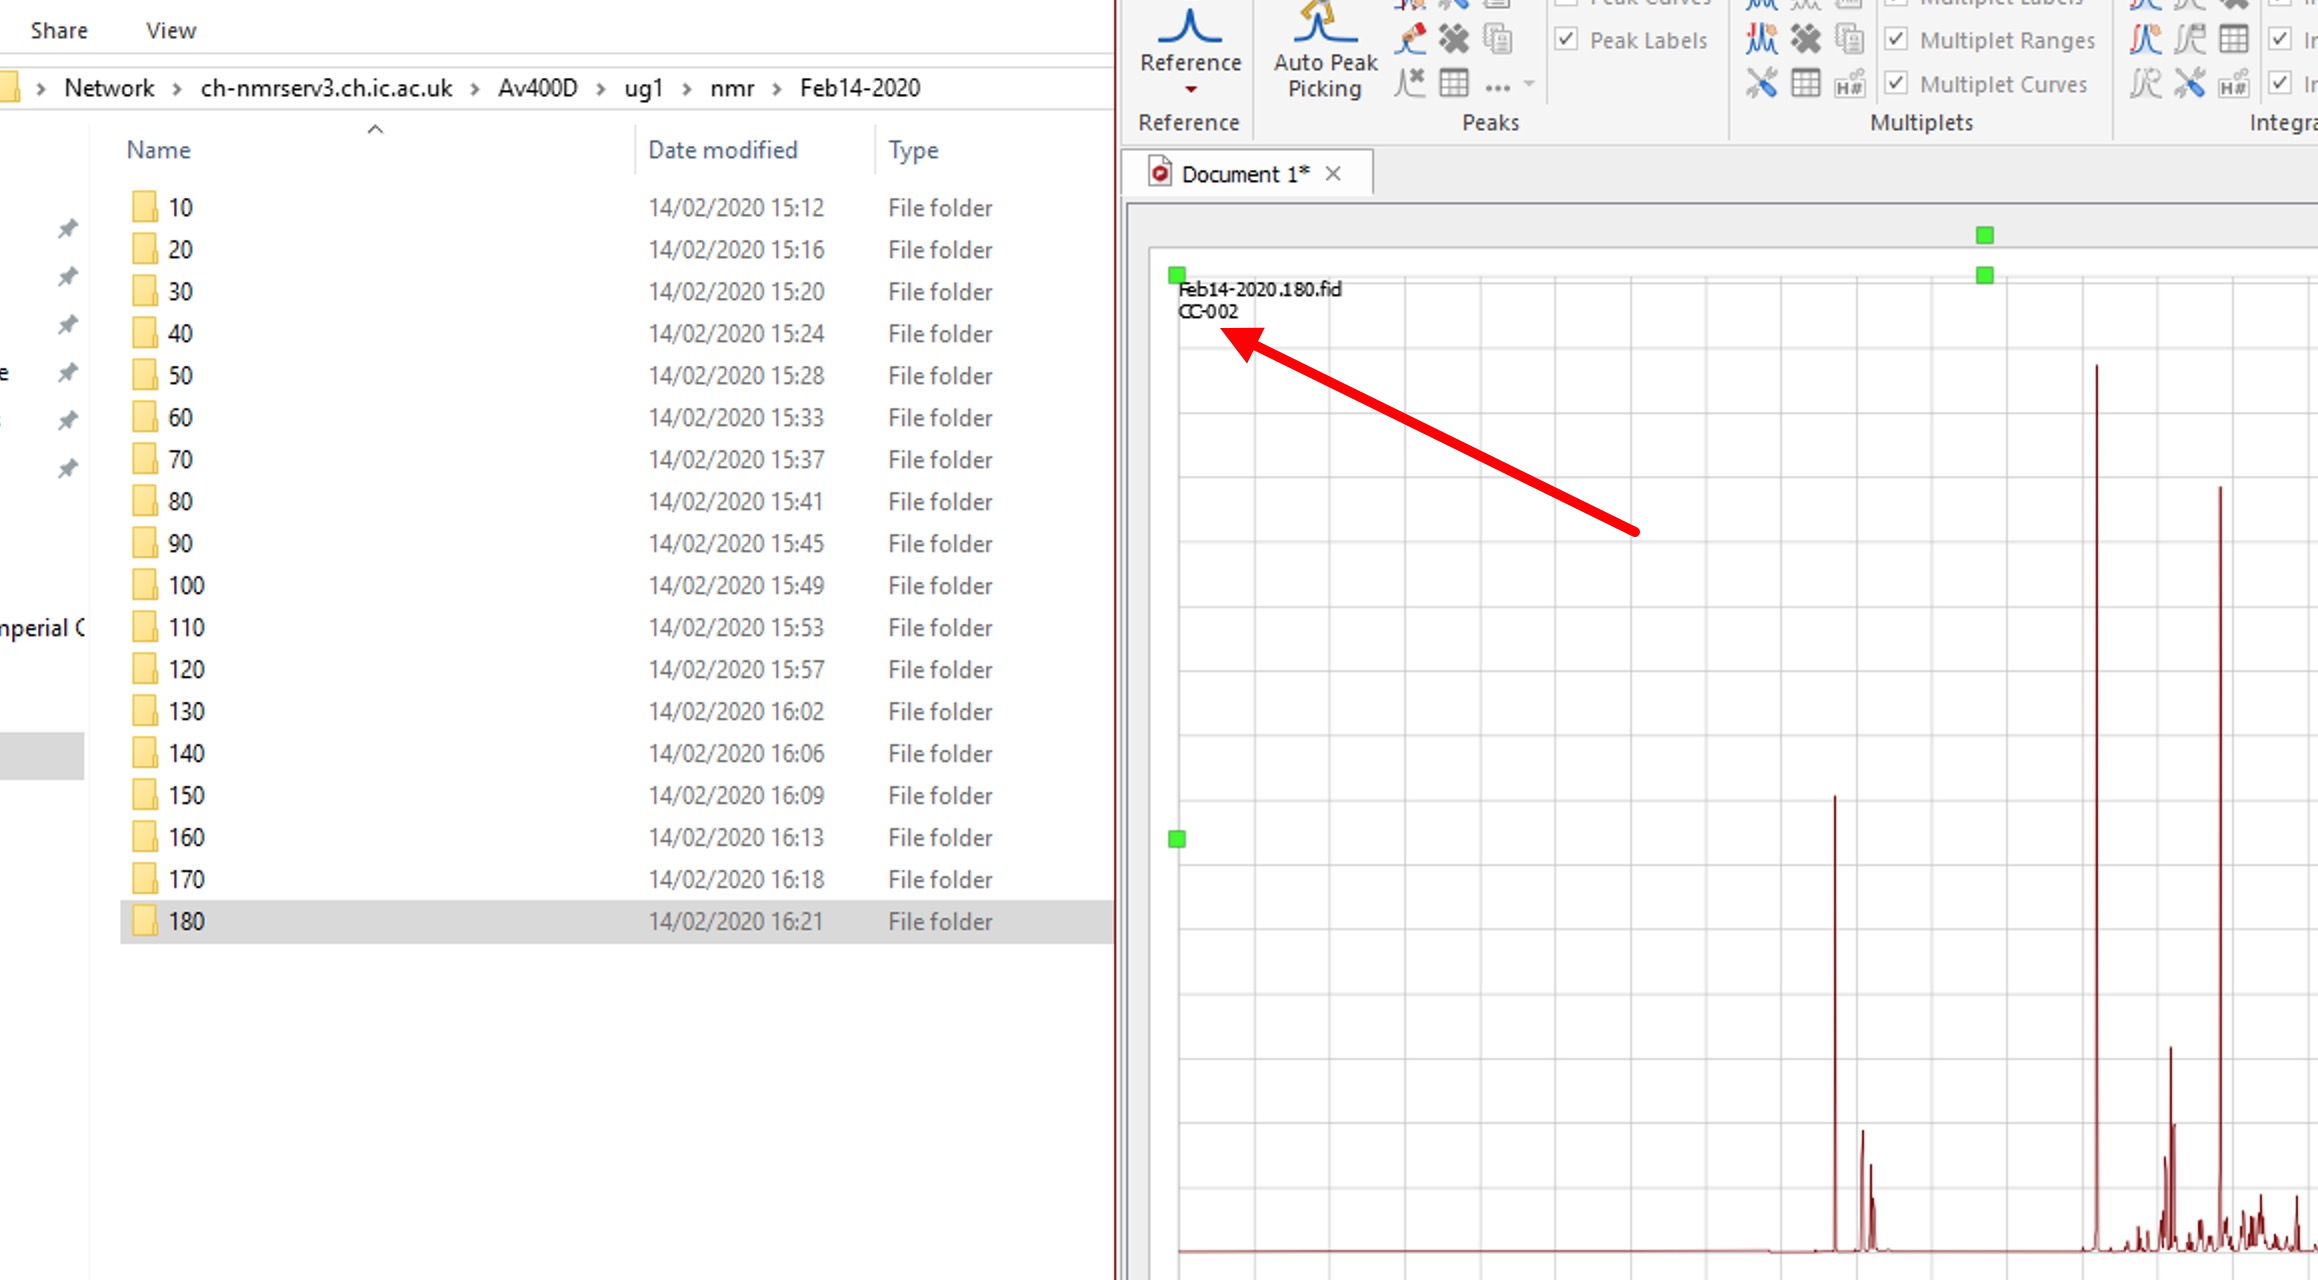Expand more peak options dropdown
Screen dimensions: 2318x1280
[x=1528, y=85]
